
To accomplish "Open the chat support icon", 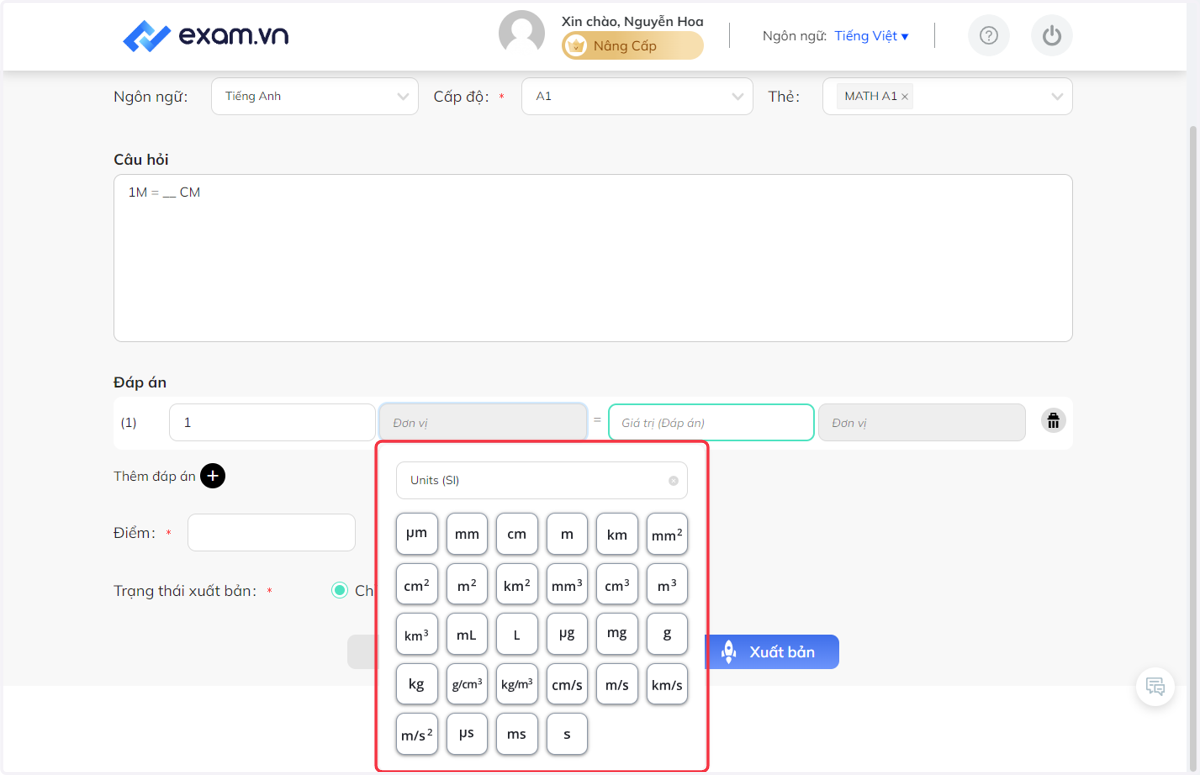I will pyautogui.click(x=1155, y=686).
